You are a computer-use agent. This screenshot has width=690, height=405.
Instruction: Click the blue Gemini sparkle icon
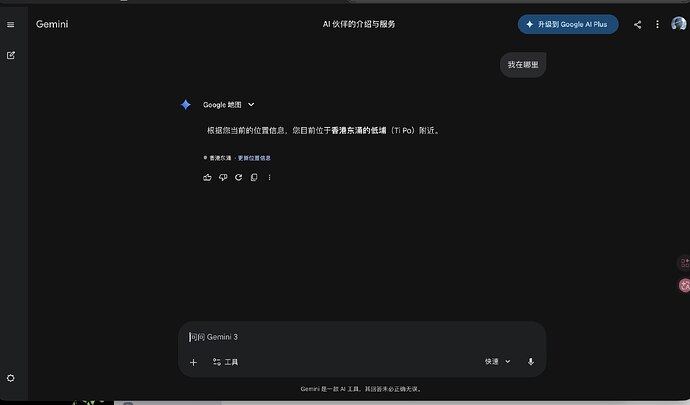186,105
